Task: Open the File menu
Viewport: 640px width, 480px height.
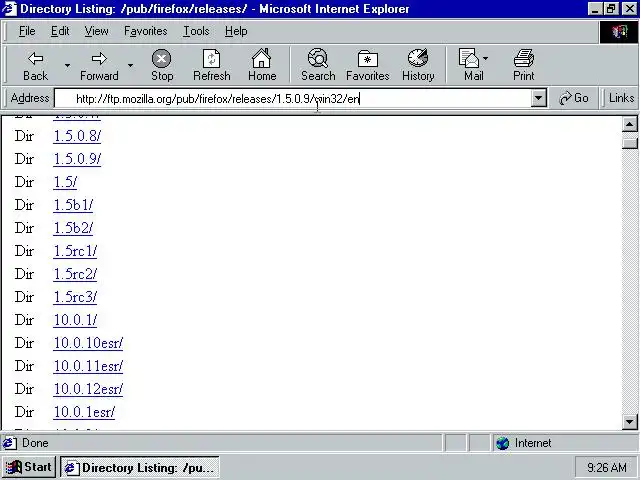Action: [27, 31]
